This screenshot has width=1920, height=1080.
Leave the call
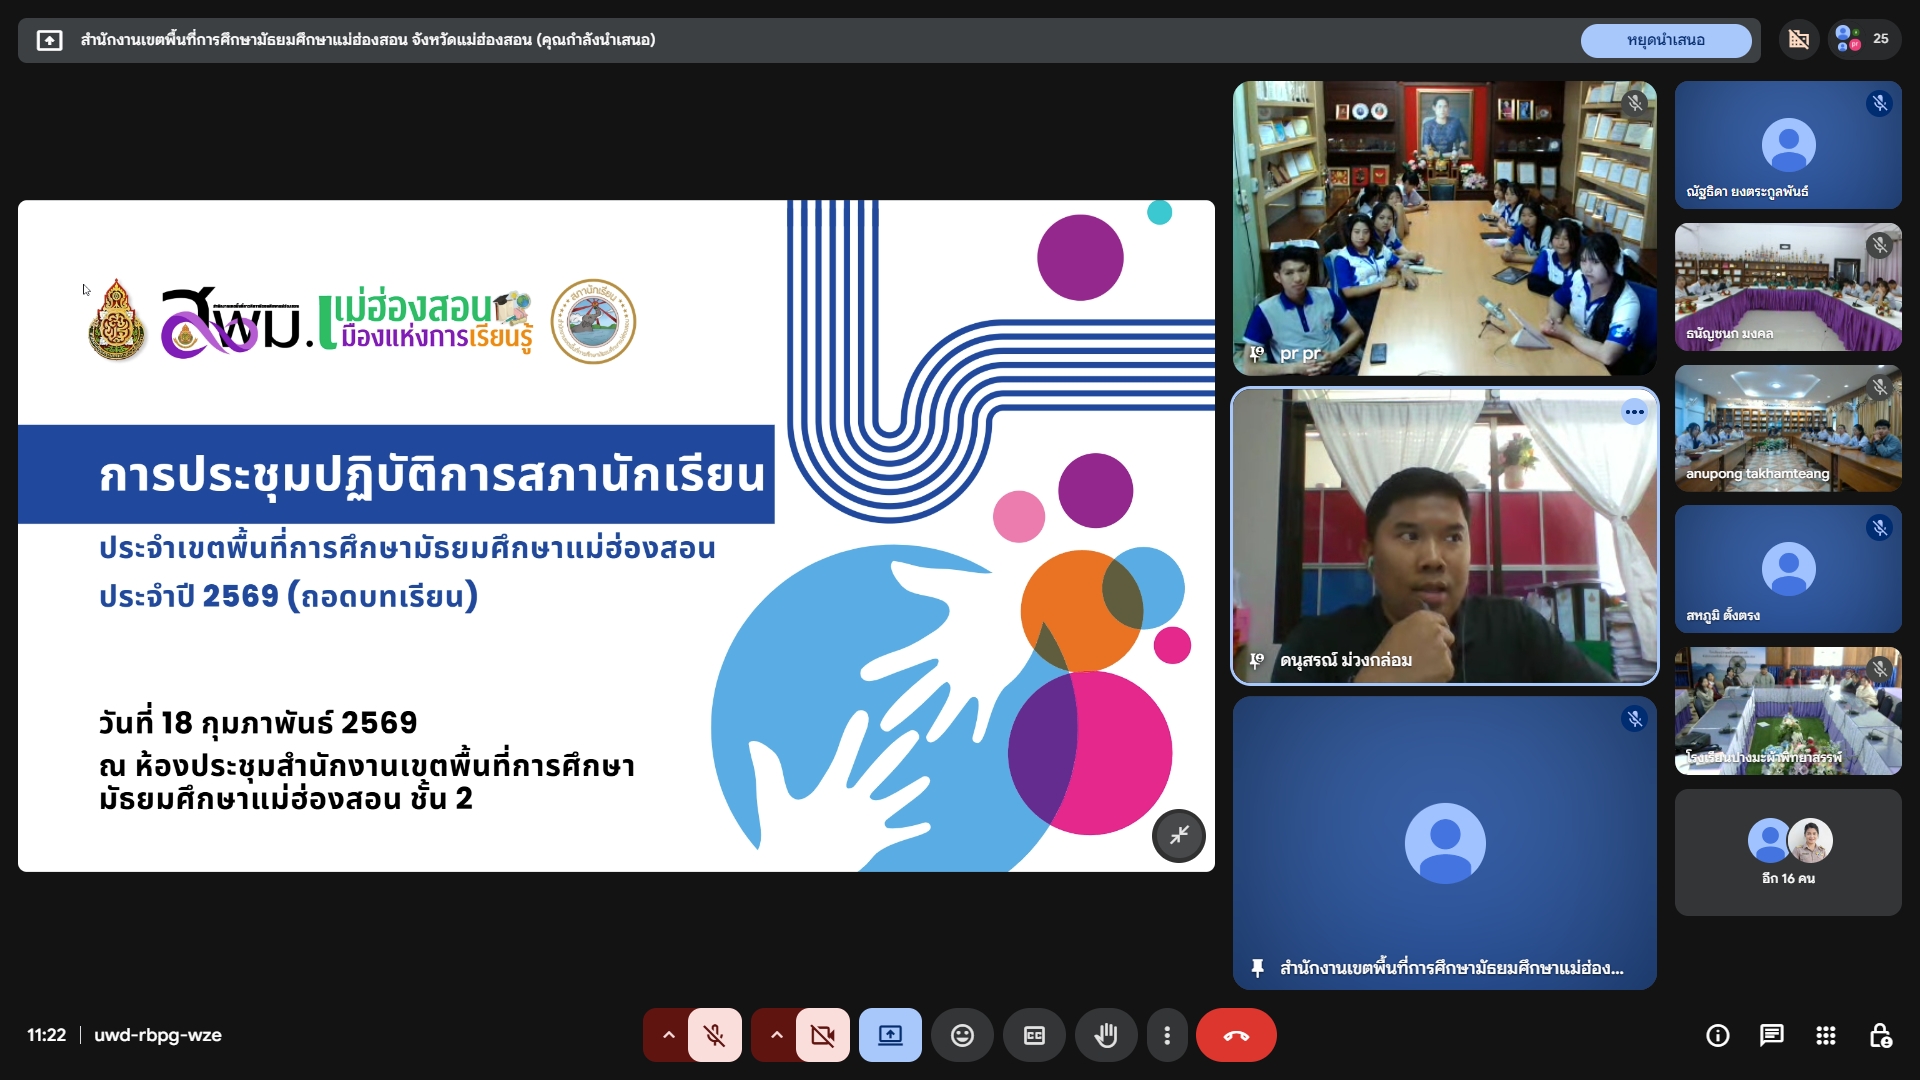(1236, 1035)
